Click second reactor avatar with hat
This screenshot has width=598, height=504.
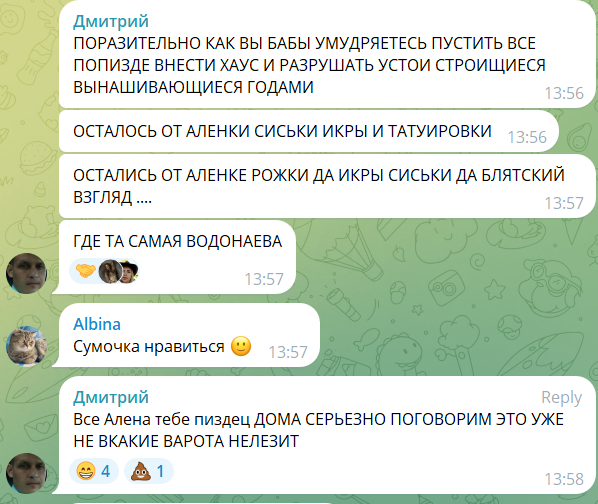click(129, 271)
